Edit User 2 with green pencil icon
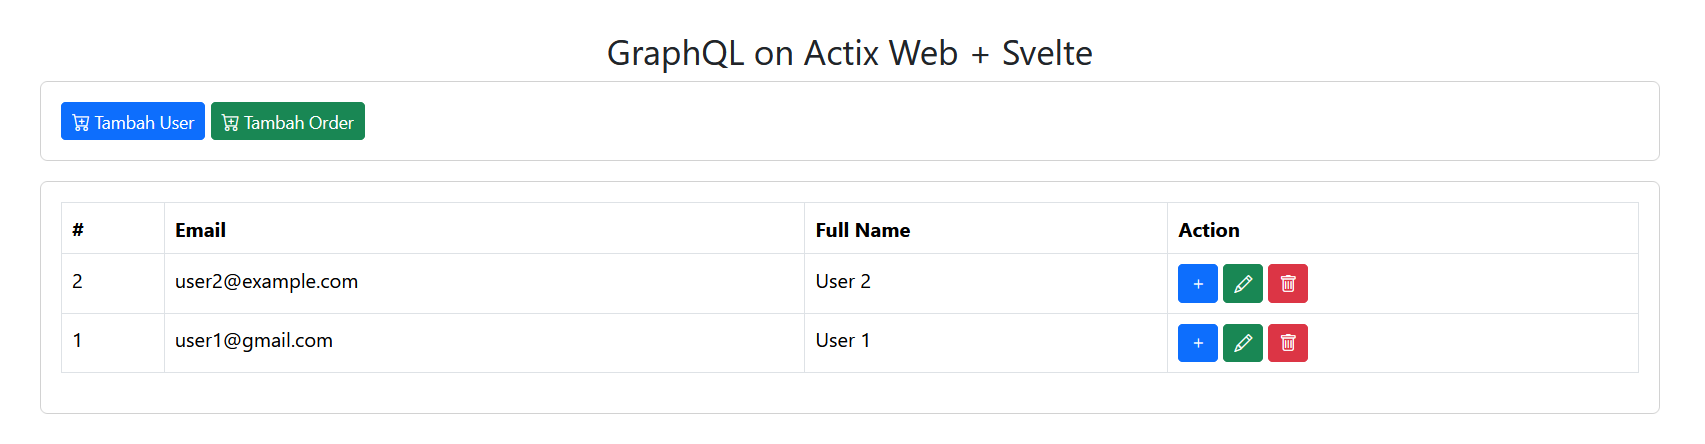Viewport: 1705px width, 444px height. tap(1243, 283)
